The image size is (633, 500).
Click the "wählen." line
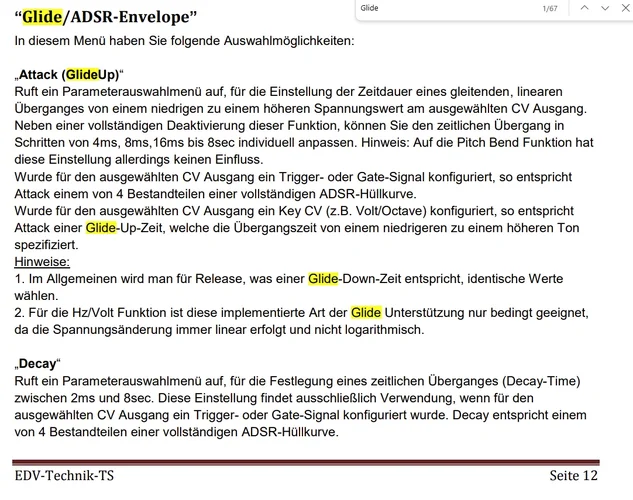[x=36, y=296]
